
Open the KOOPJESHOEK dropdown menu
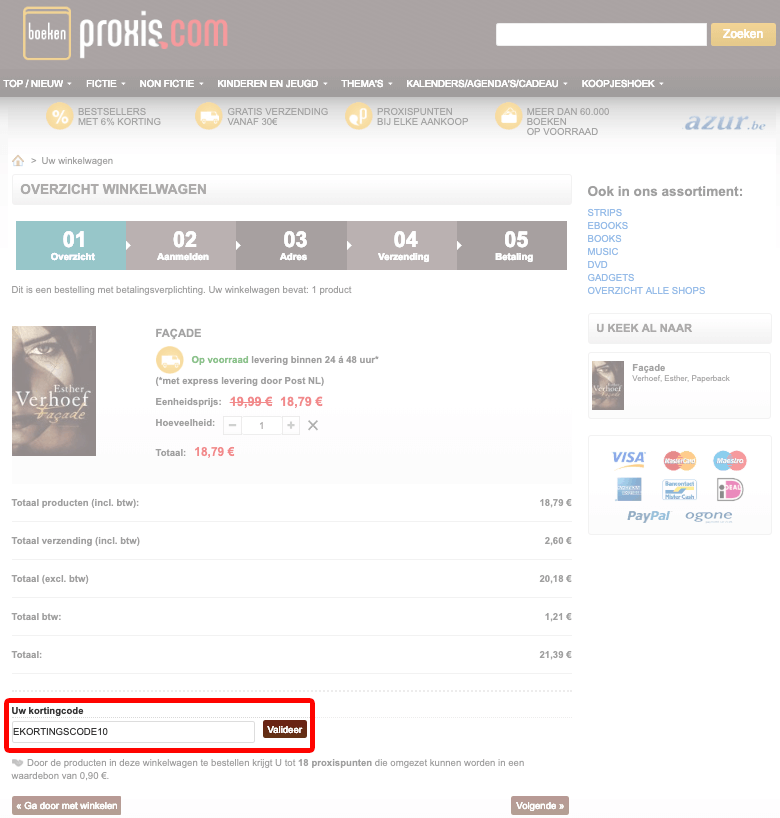tap(622, 83)
